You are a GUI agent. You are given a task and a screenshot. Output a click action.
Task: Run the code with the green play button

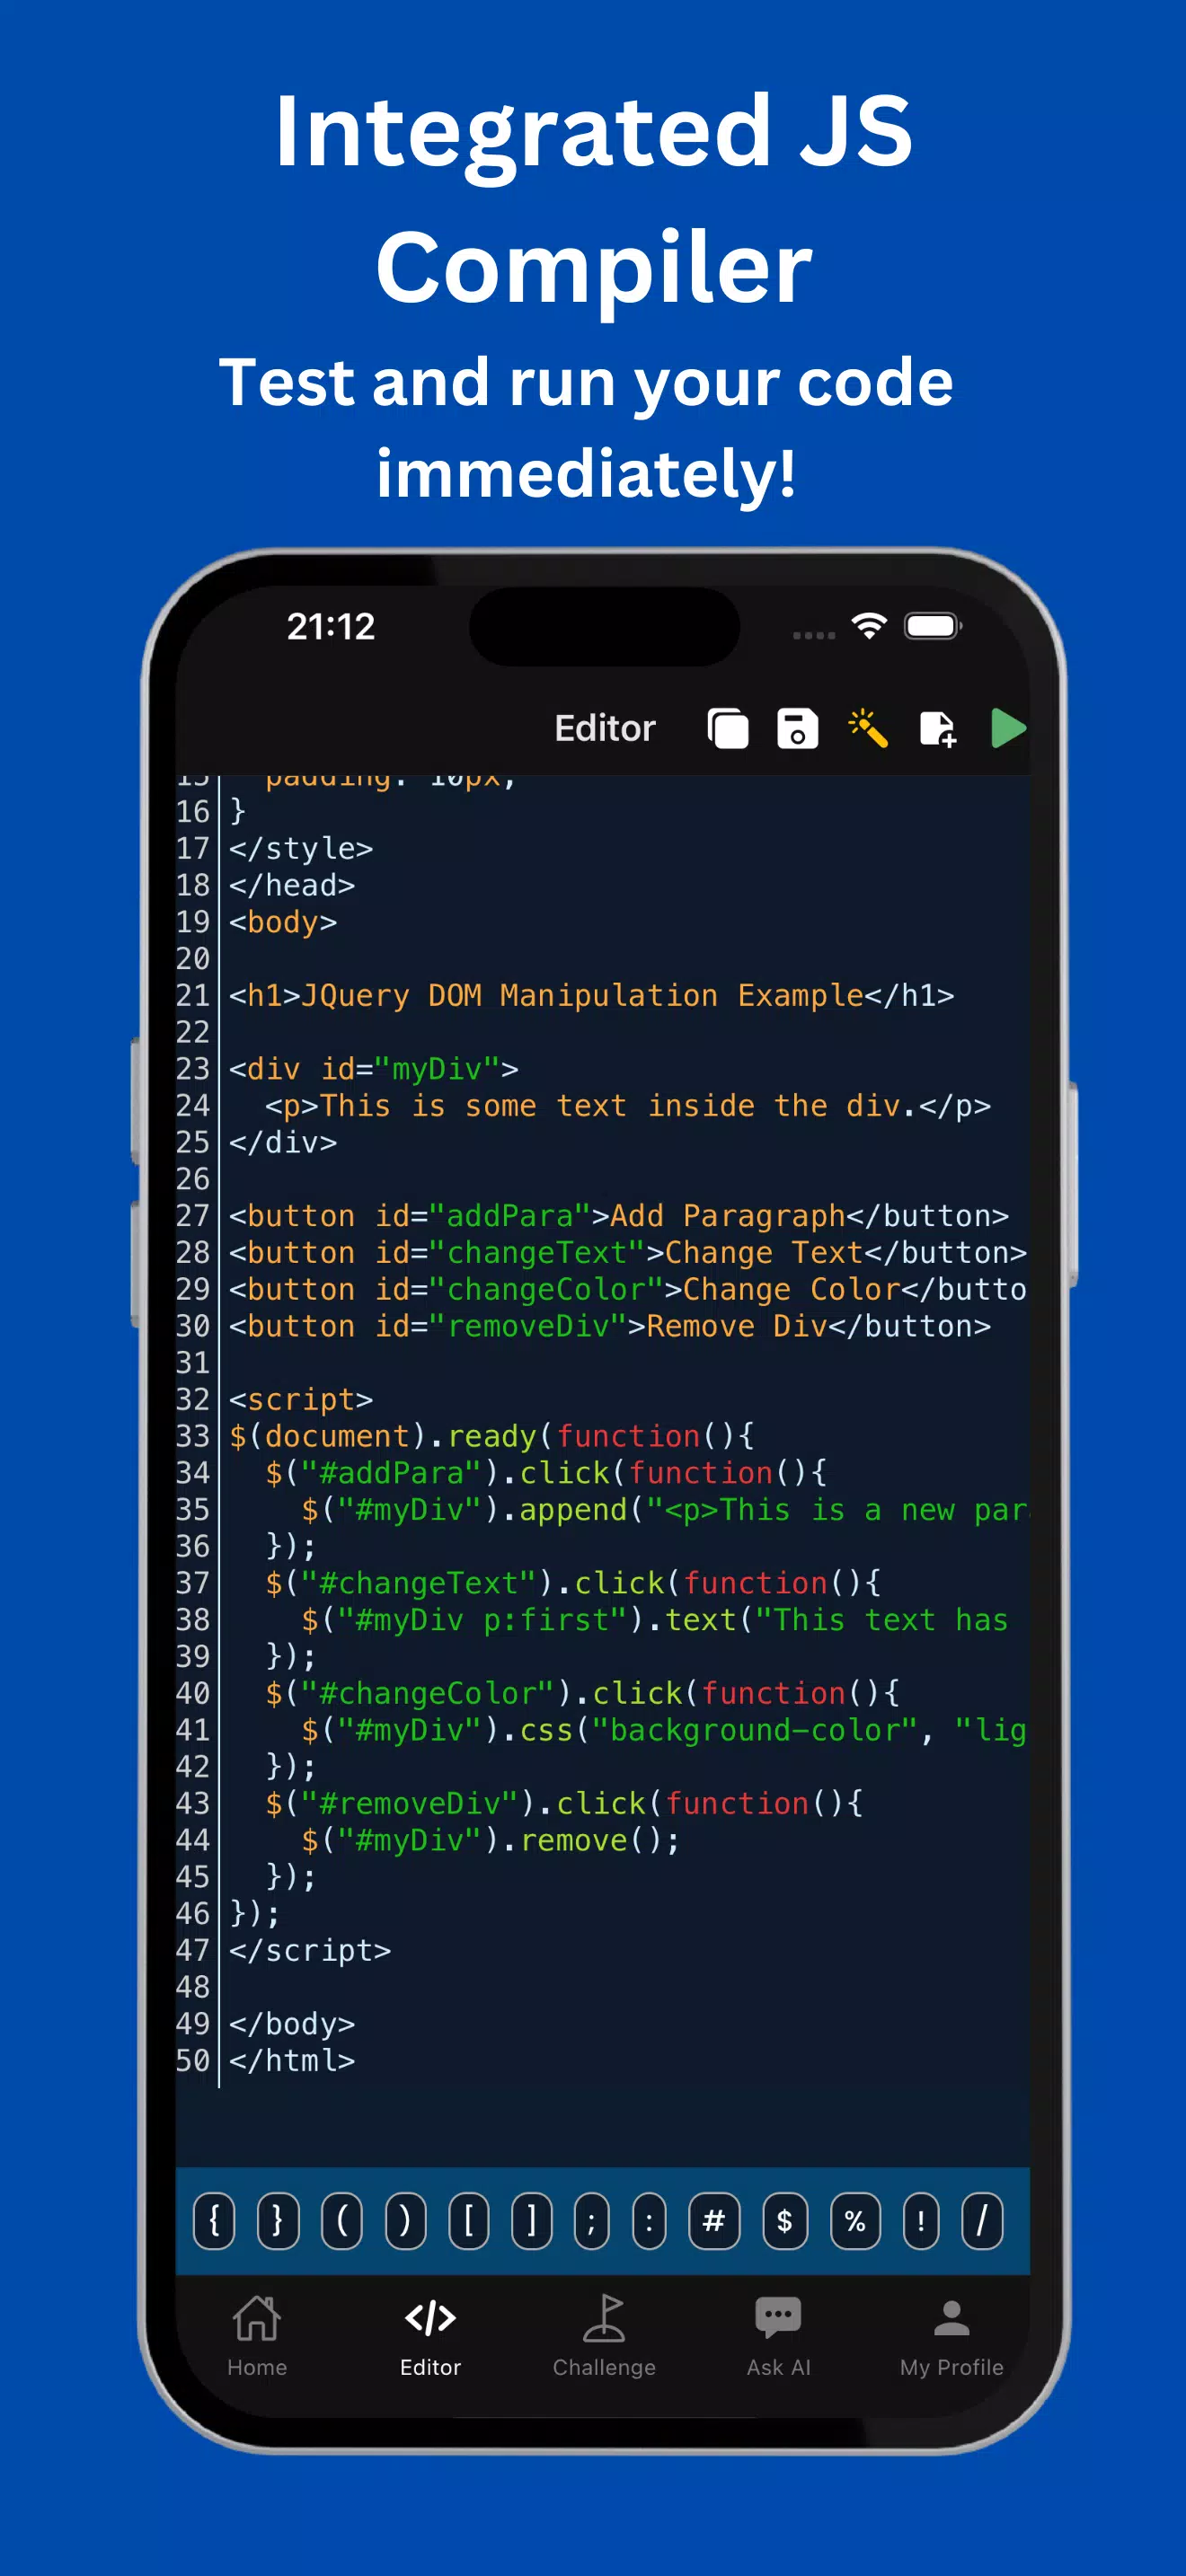1008,728
